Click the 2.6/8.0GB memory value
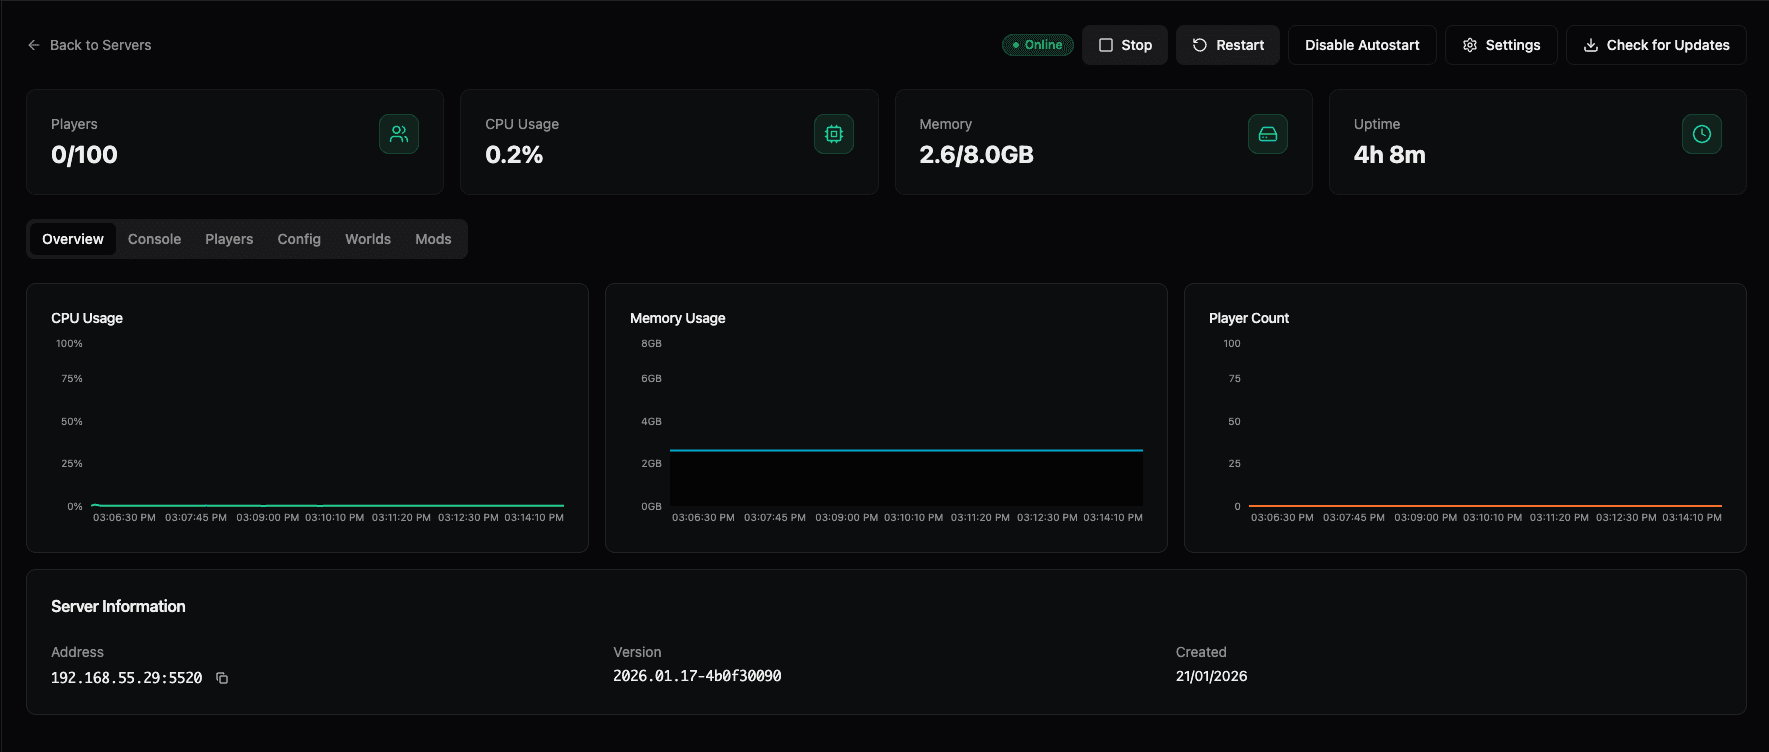Viewport: 1769px width, 752px height. tap(976, 155)
